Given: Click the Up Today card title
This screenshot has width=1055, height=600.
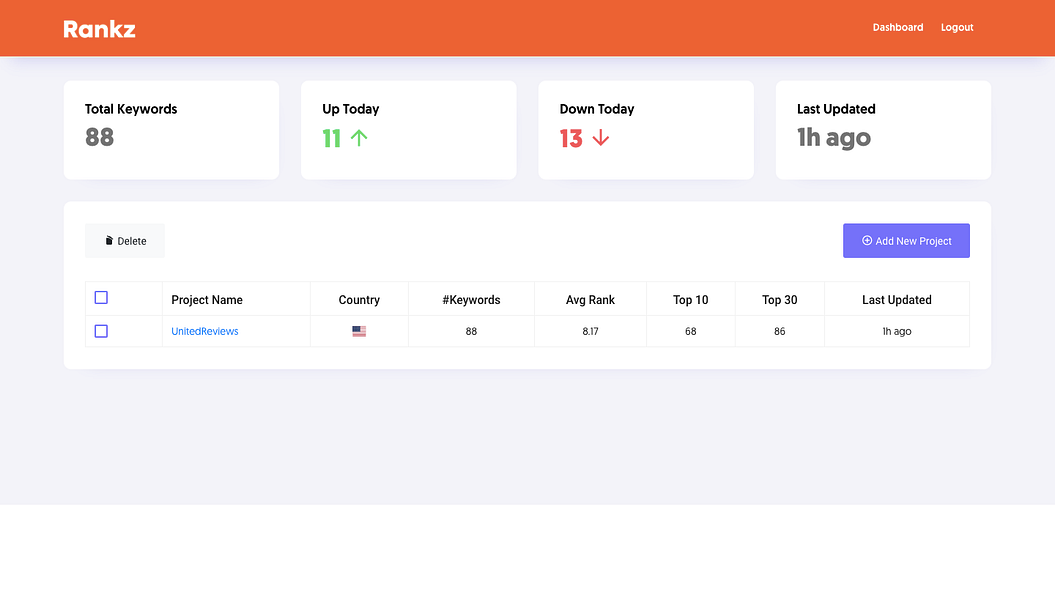Looking at the screenshot, I should point(351,109).
